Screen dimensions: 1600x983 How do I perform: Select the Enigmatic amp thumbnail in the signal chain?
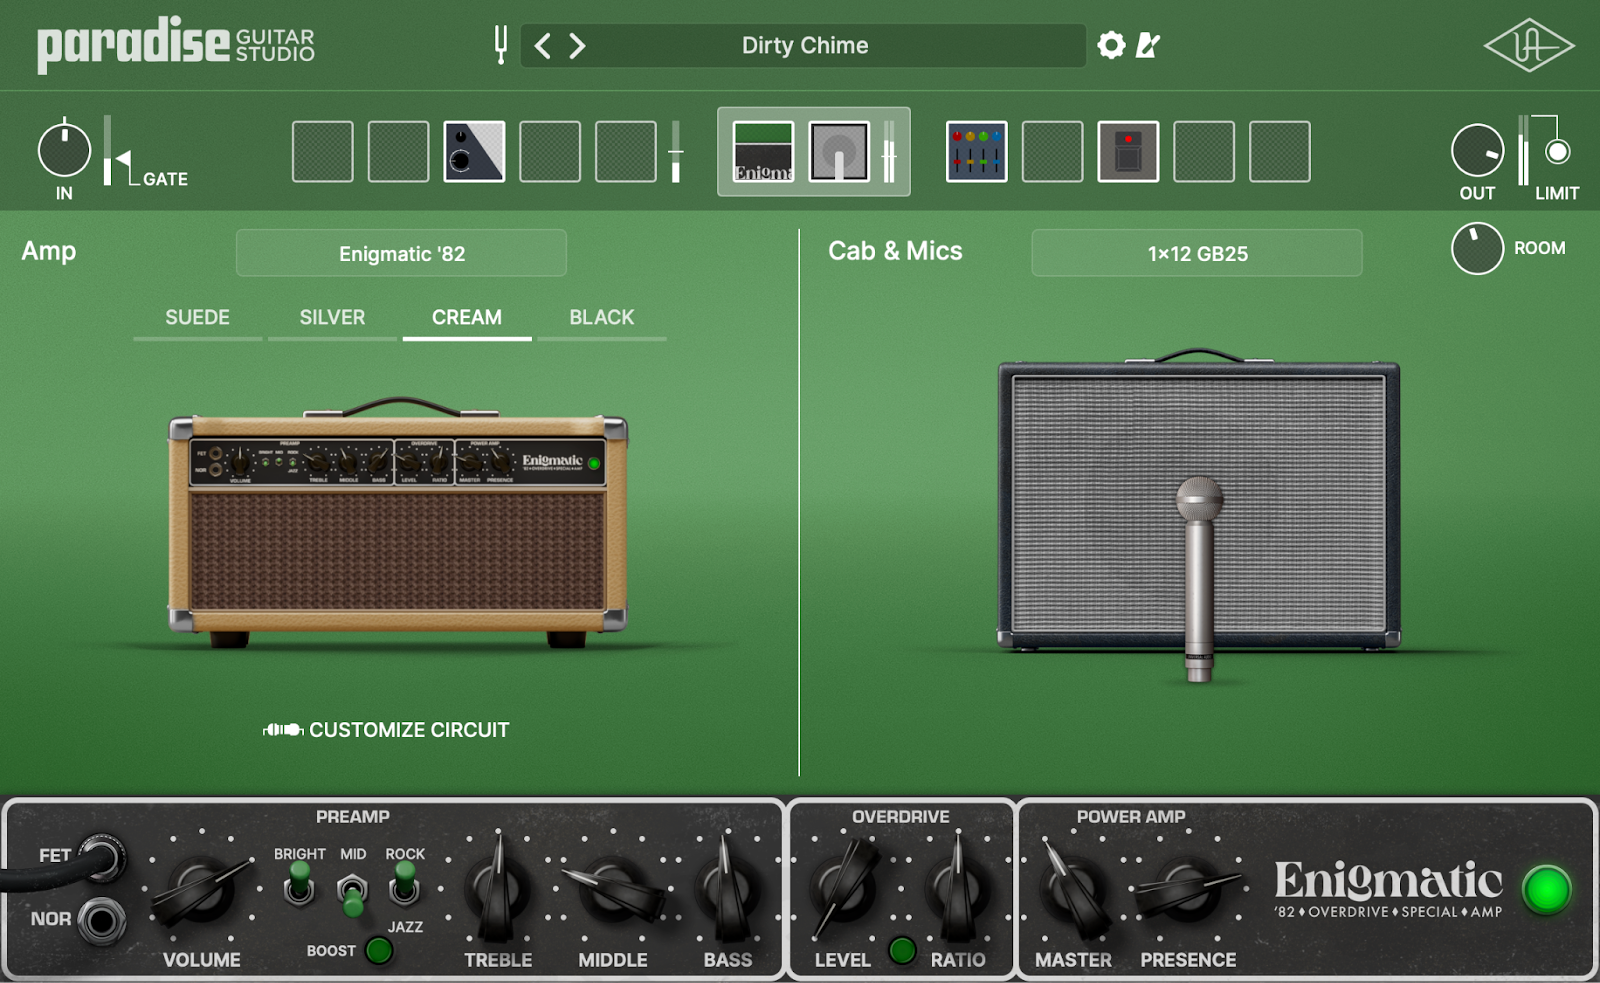pos(762,153)
